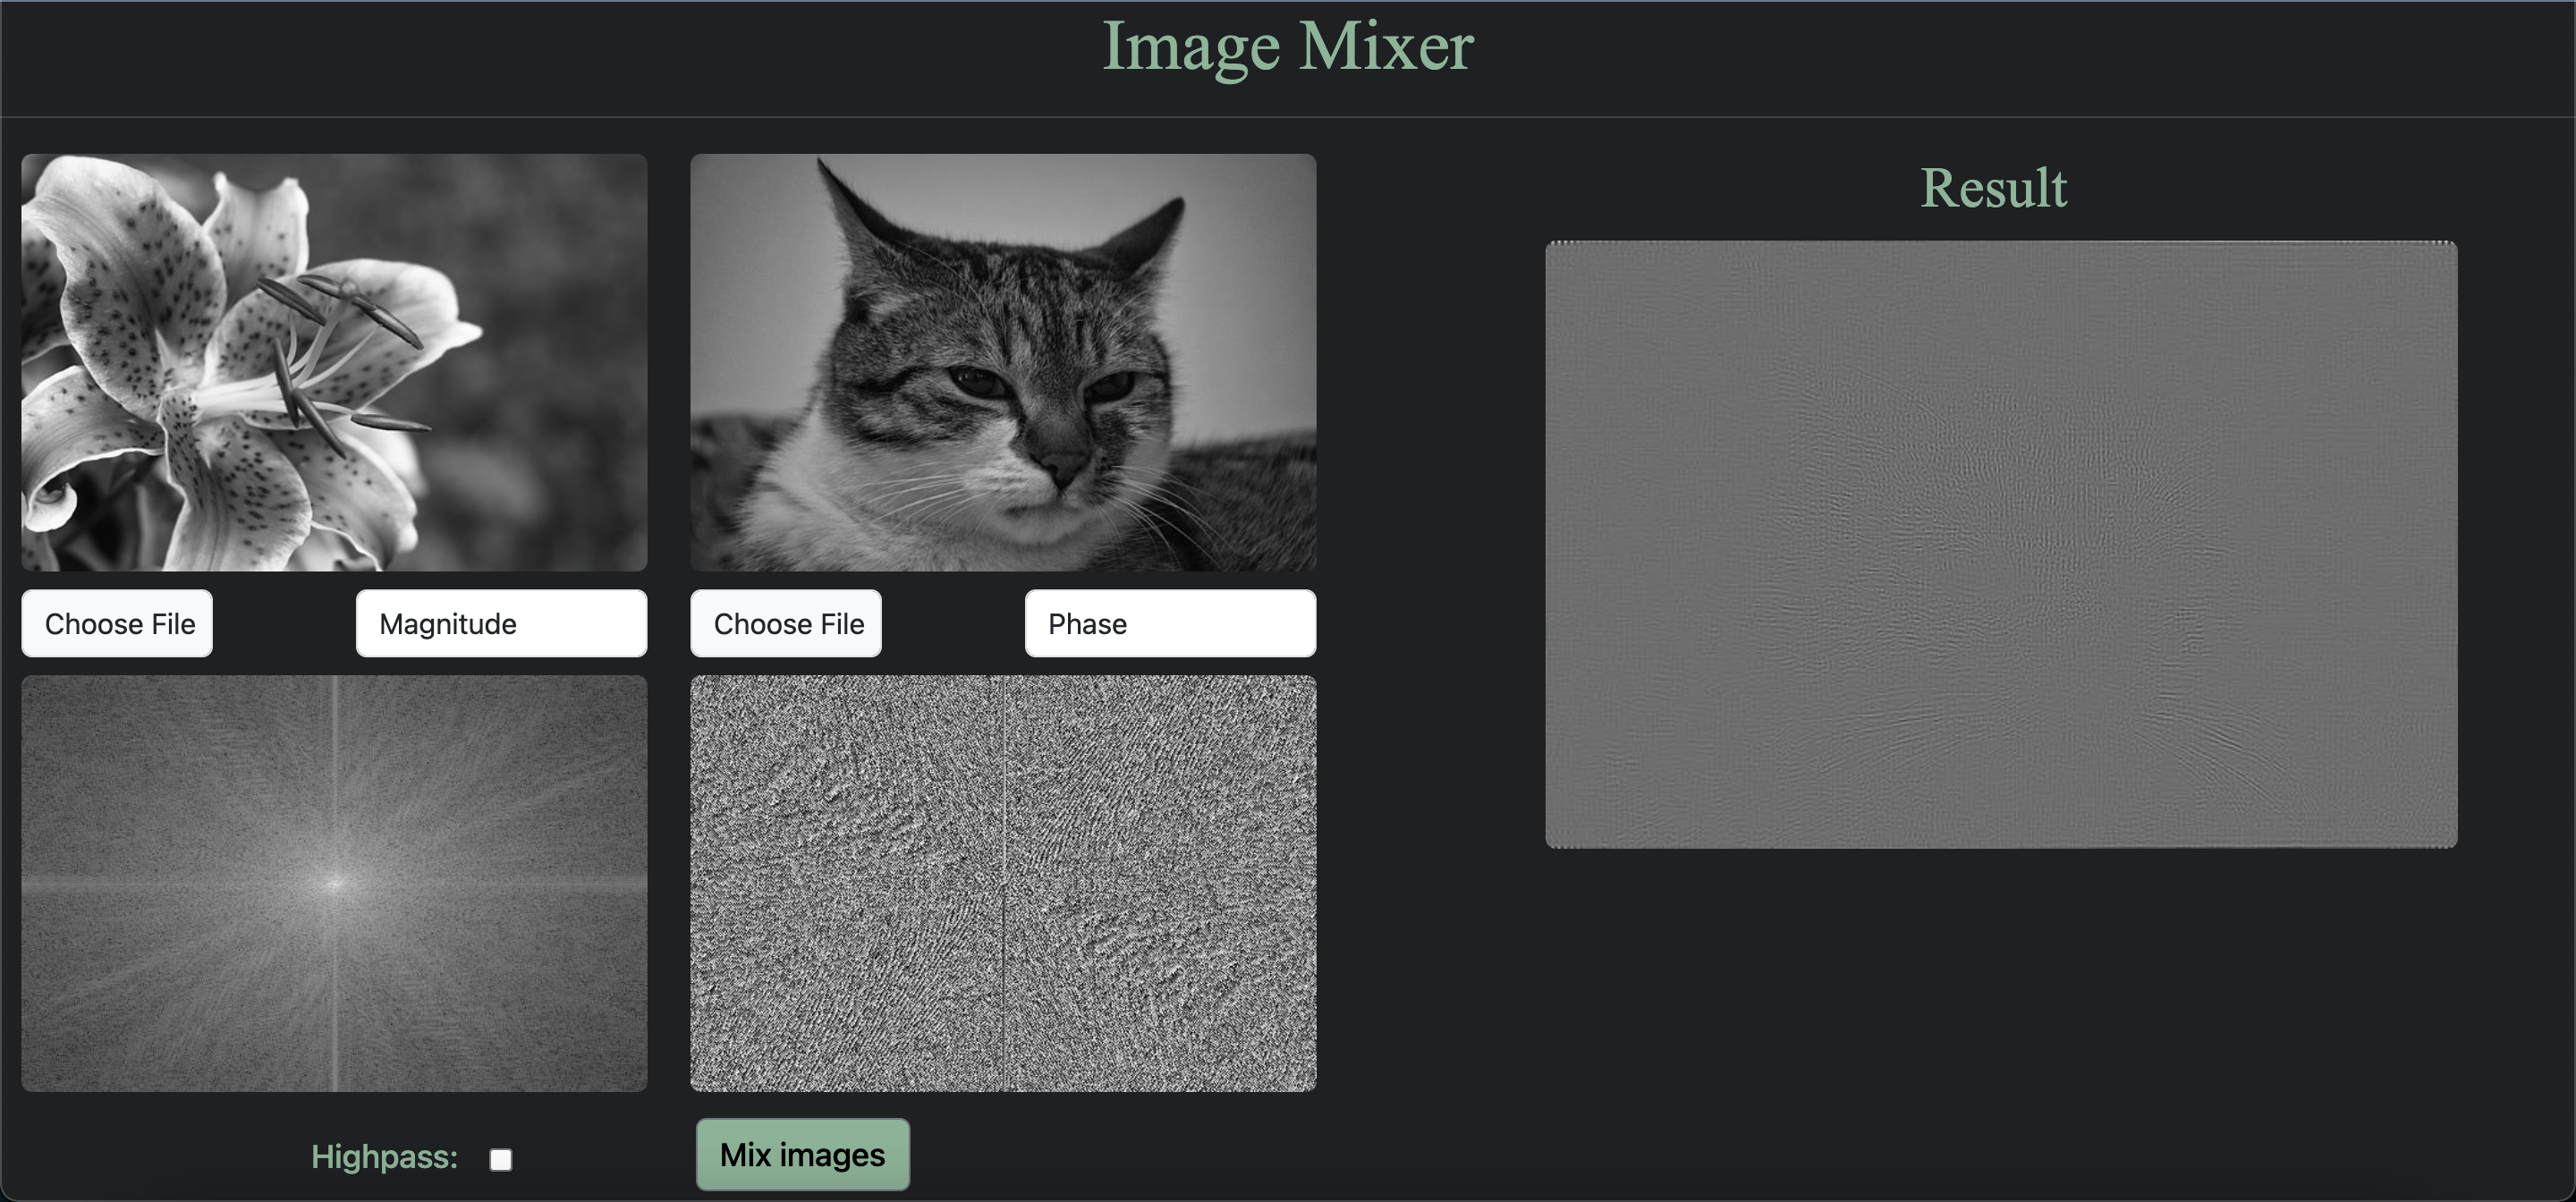Image resolution: width=2576 pixels, height=1202 pixels.
Task: Open the Phase component dropdown
Action: pos(1169,623)
